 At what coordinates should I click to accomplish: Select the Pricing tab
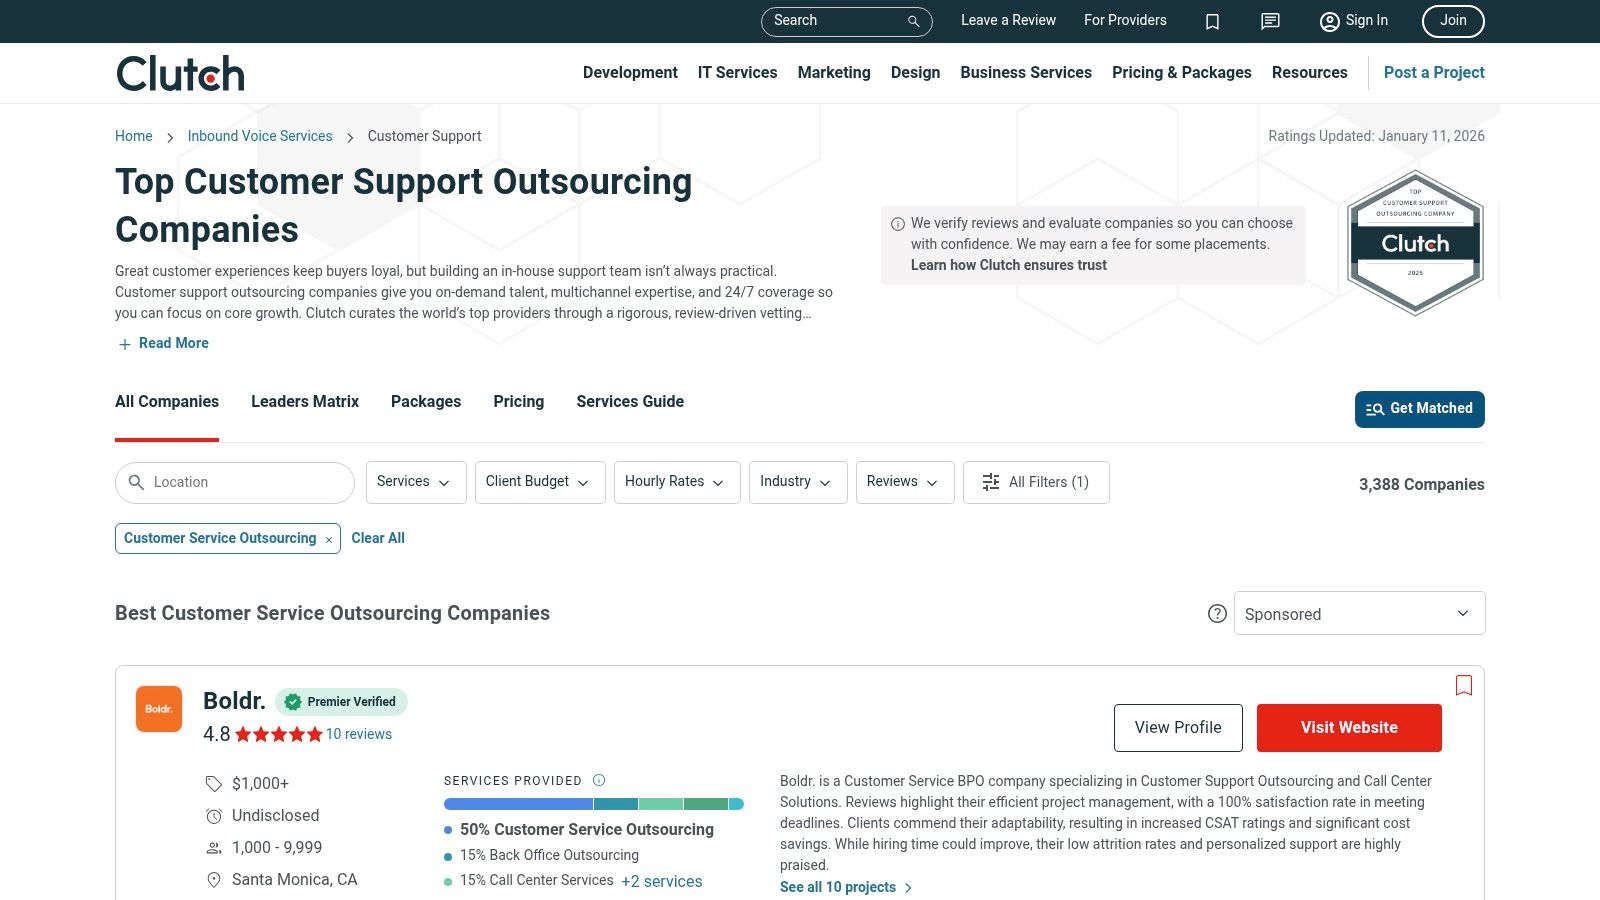pos(519,401)
